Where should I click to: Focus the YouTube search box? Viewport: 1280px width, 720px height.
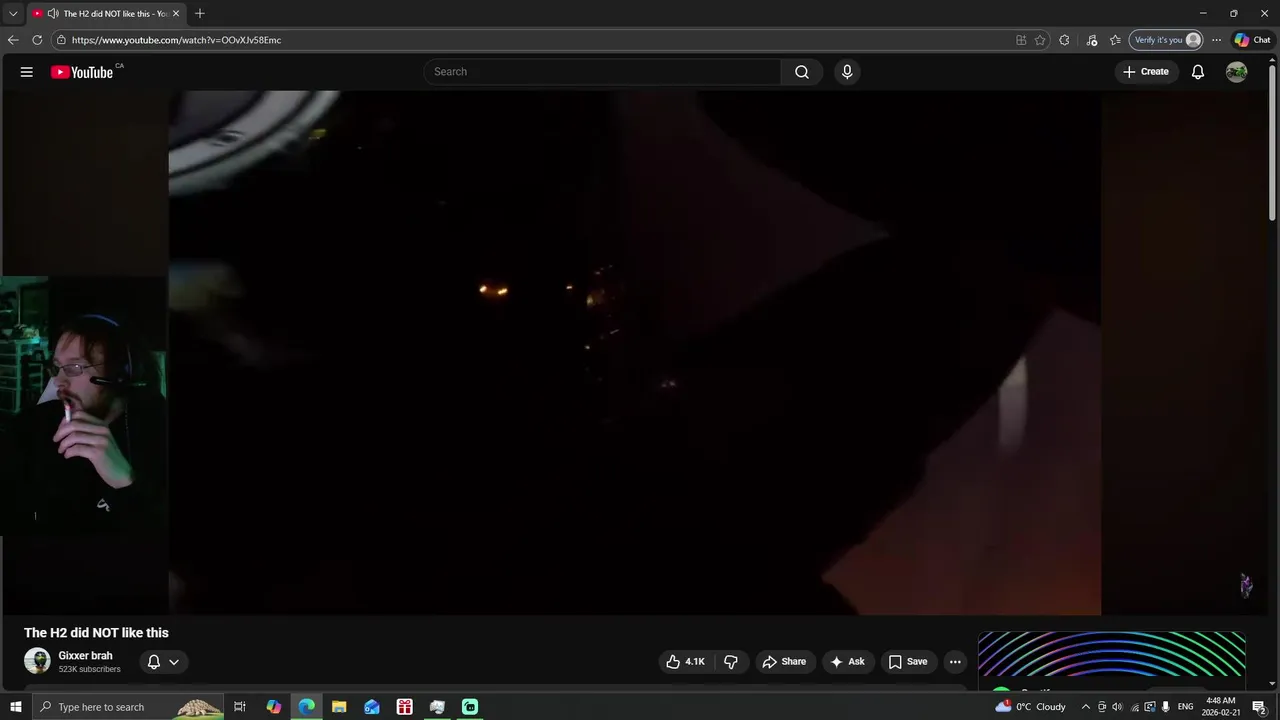pyautogui.click(x=602, y=72)
